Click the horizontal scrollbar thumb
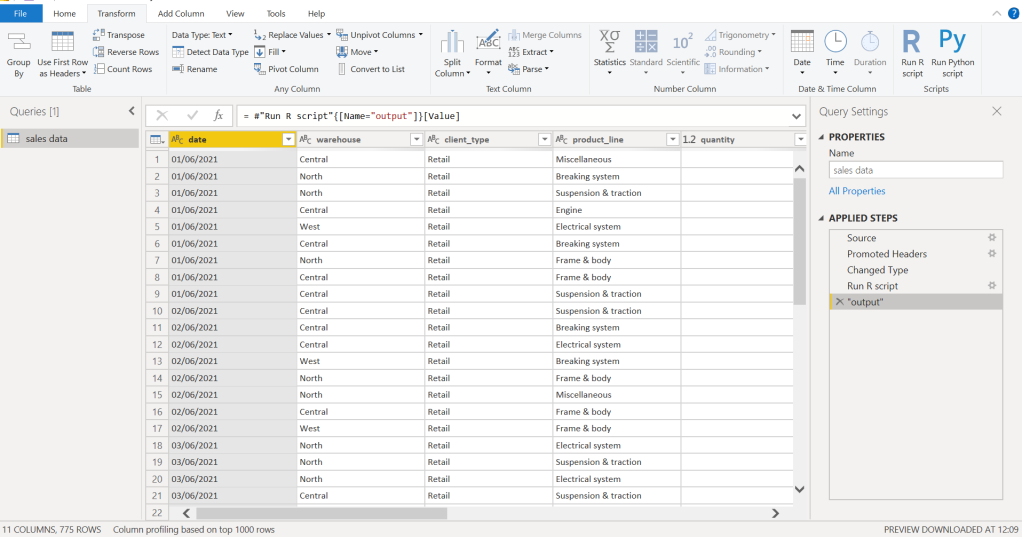 pos(321,514)
